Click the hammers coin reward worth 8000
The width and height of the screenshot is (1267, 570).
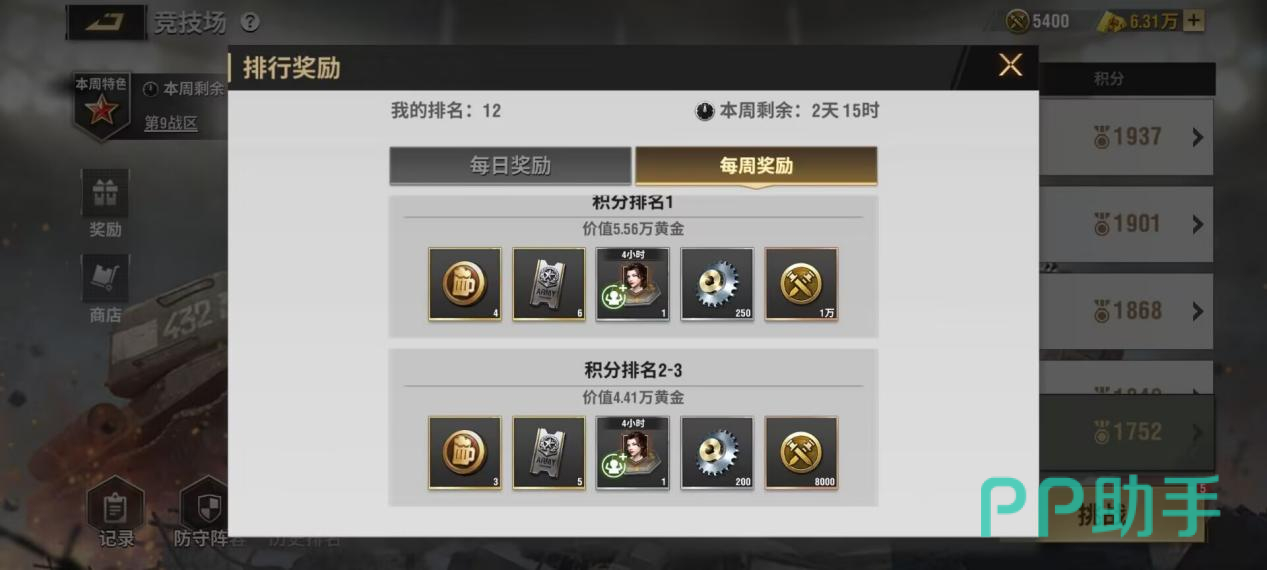click(801, 453)
